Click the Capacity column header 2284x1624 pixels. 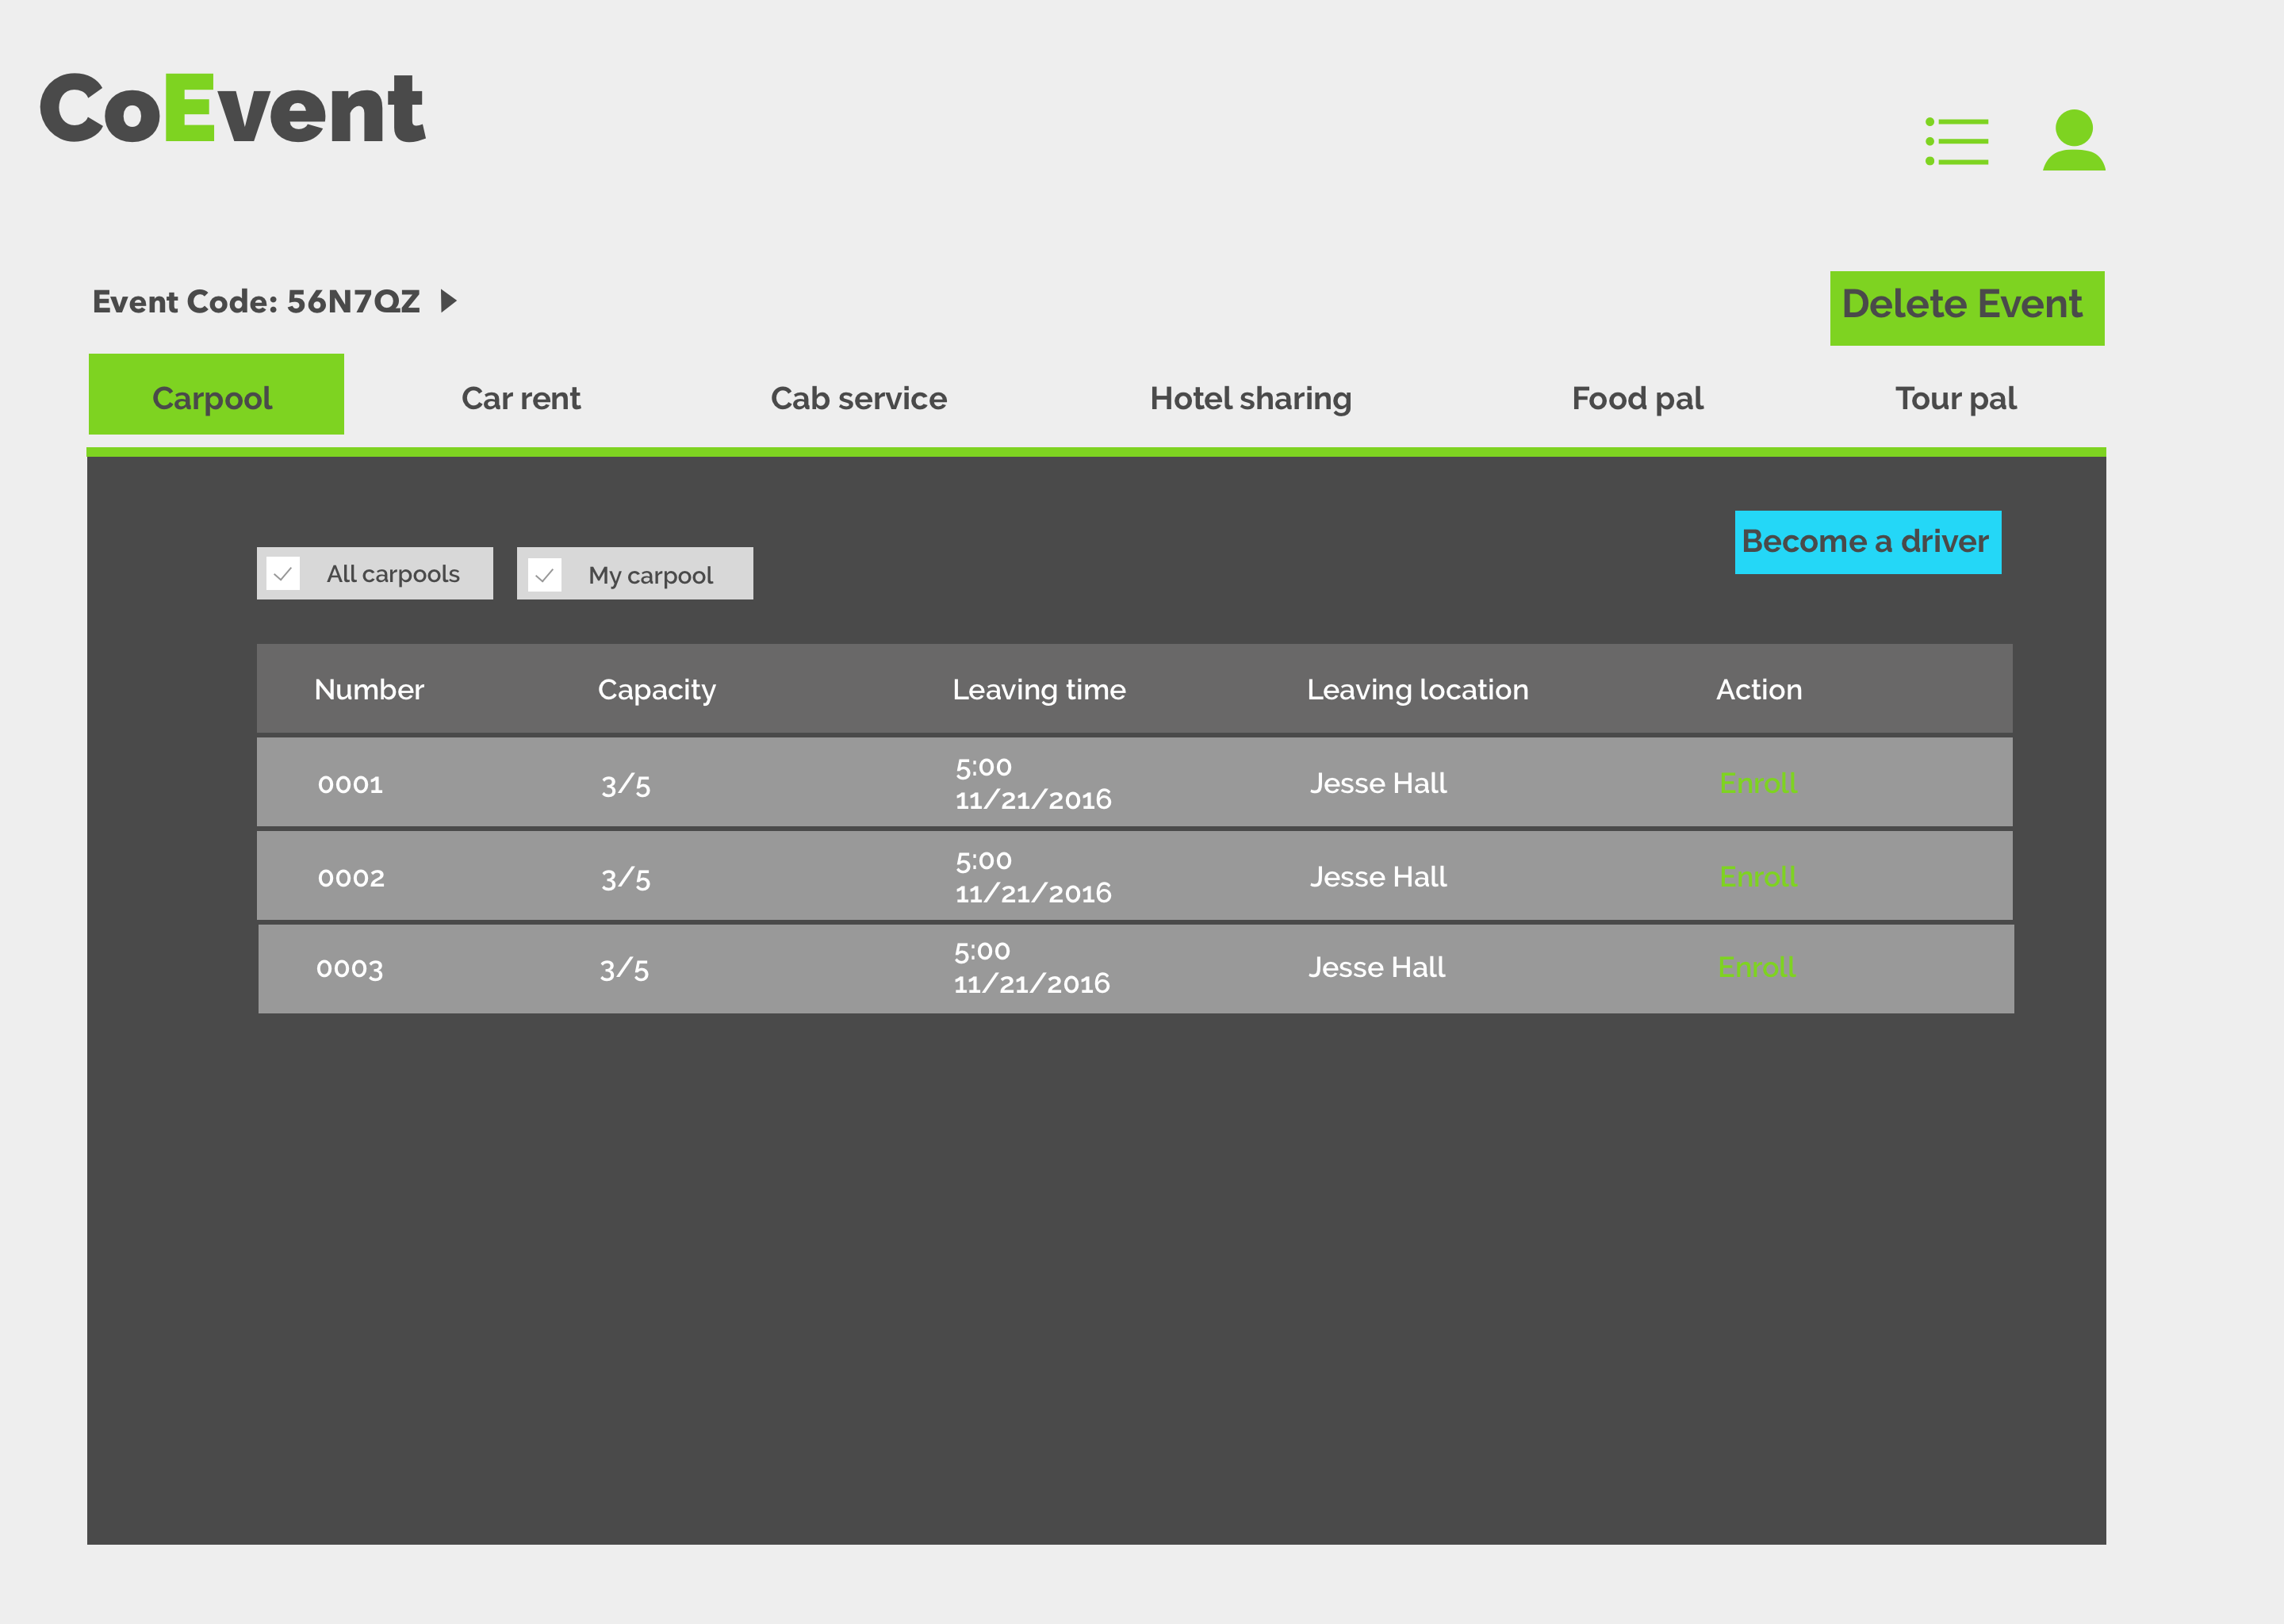point(656,689)
